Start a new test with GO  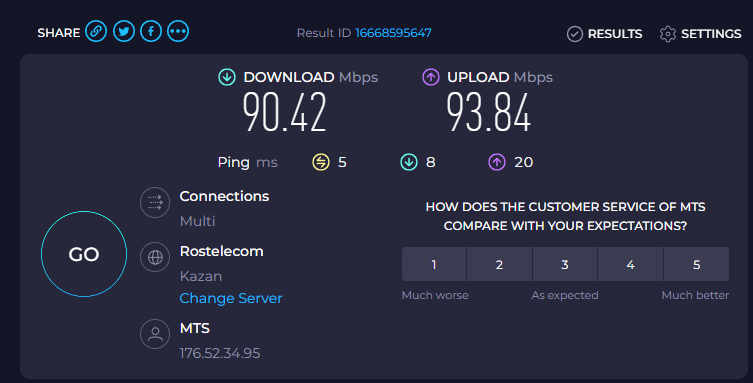pos(84,254)
